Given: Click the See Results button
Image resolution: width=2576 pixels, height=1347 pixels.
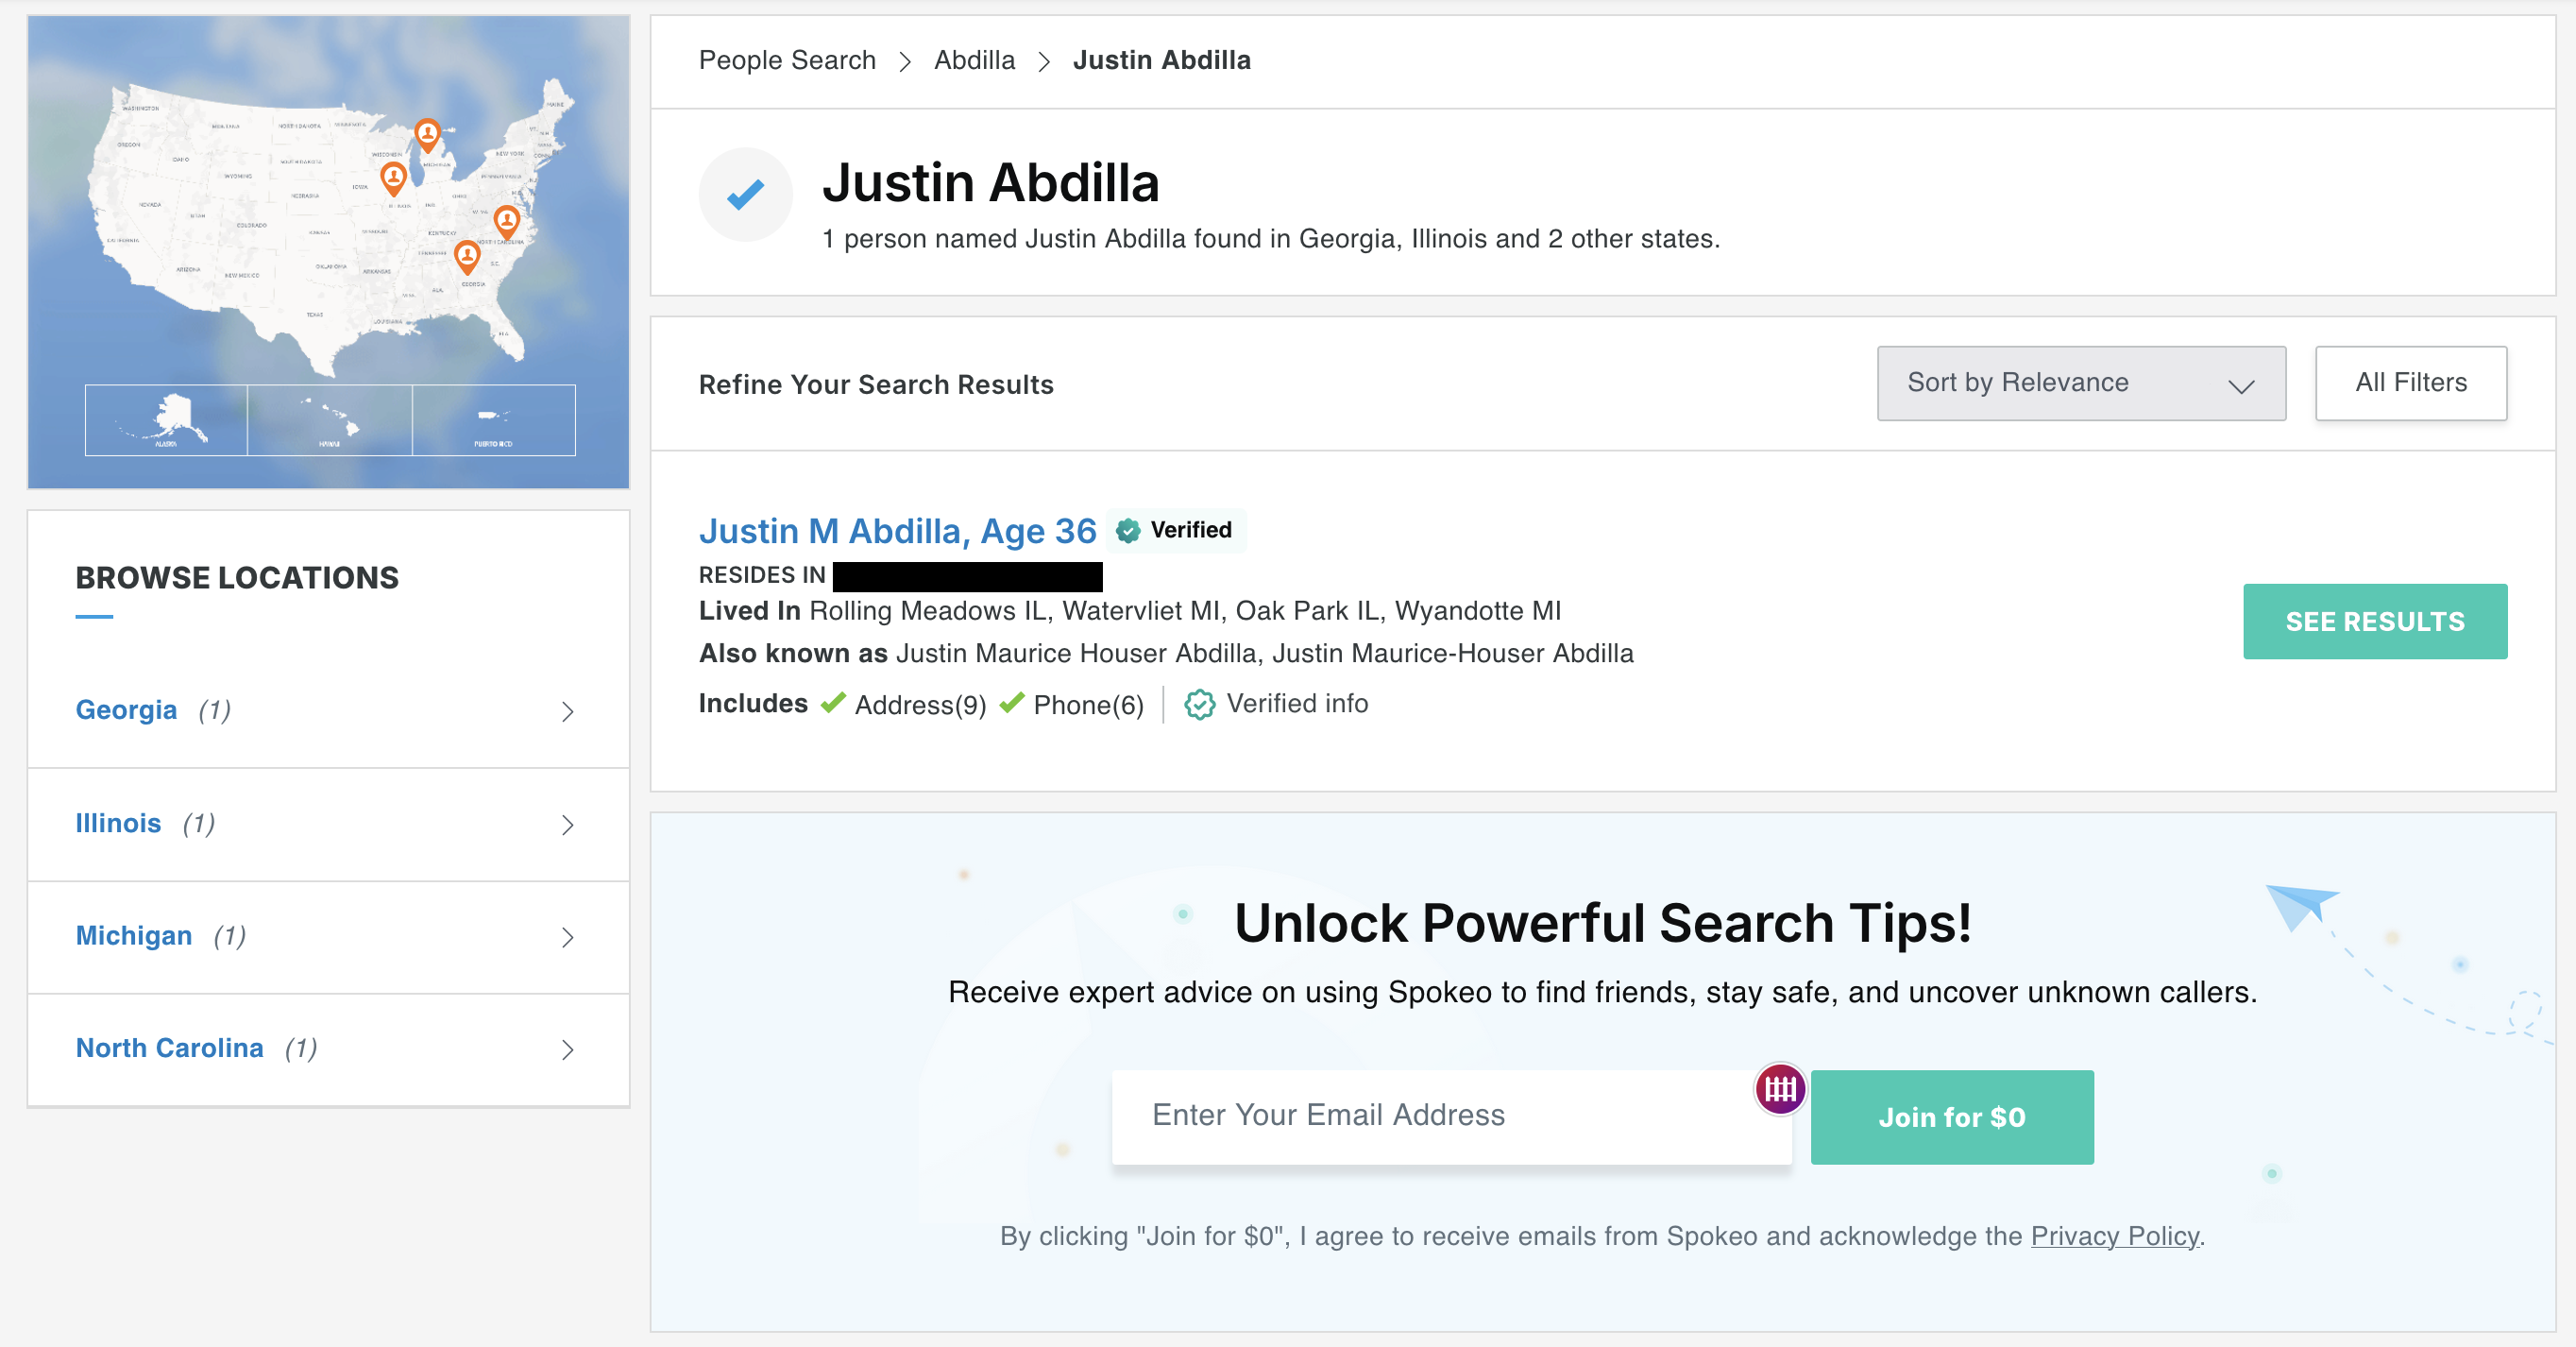Looking at the screenshot, I should pyautogui.click(x=2375, y=621).
